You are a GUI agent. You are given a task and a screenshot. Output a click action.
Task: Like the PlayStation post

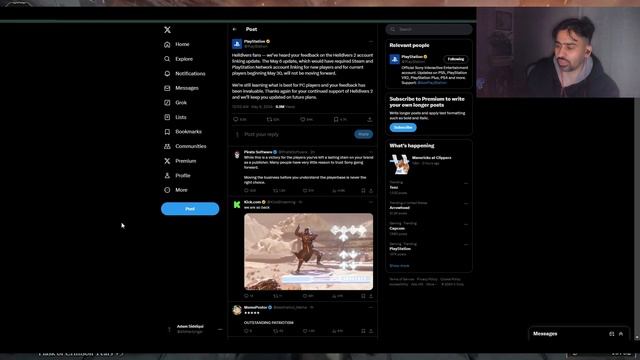coord(302,119)
